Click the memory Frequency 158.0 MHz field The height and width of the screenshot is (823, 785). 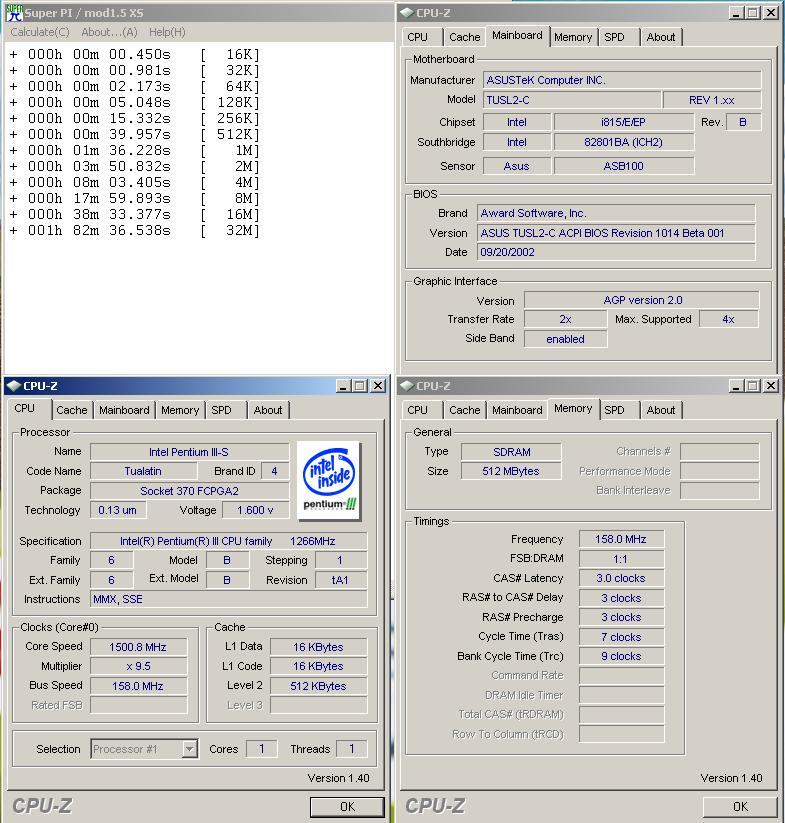point(621,540)
